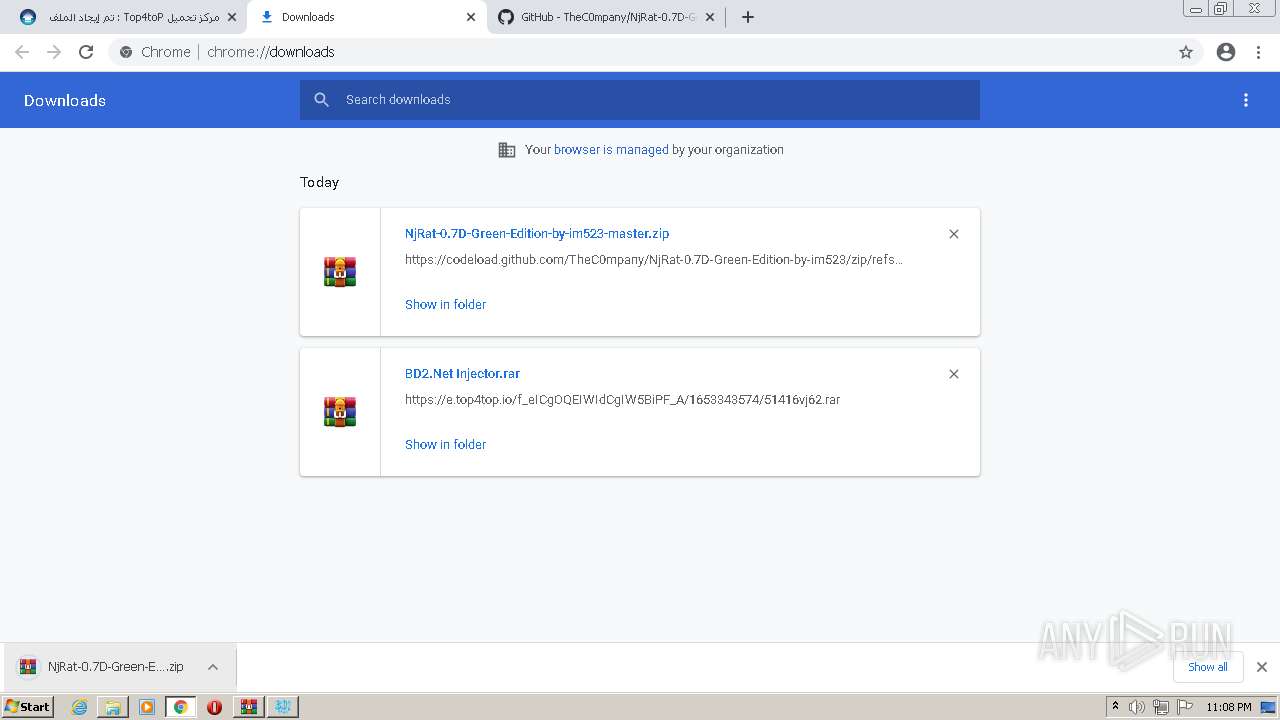Open the BD2.Net Injector.rar file link
This screenshot has height=720, width=1280.
(462, 374)
